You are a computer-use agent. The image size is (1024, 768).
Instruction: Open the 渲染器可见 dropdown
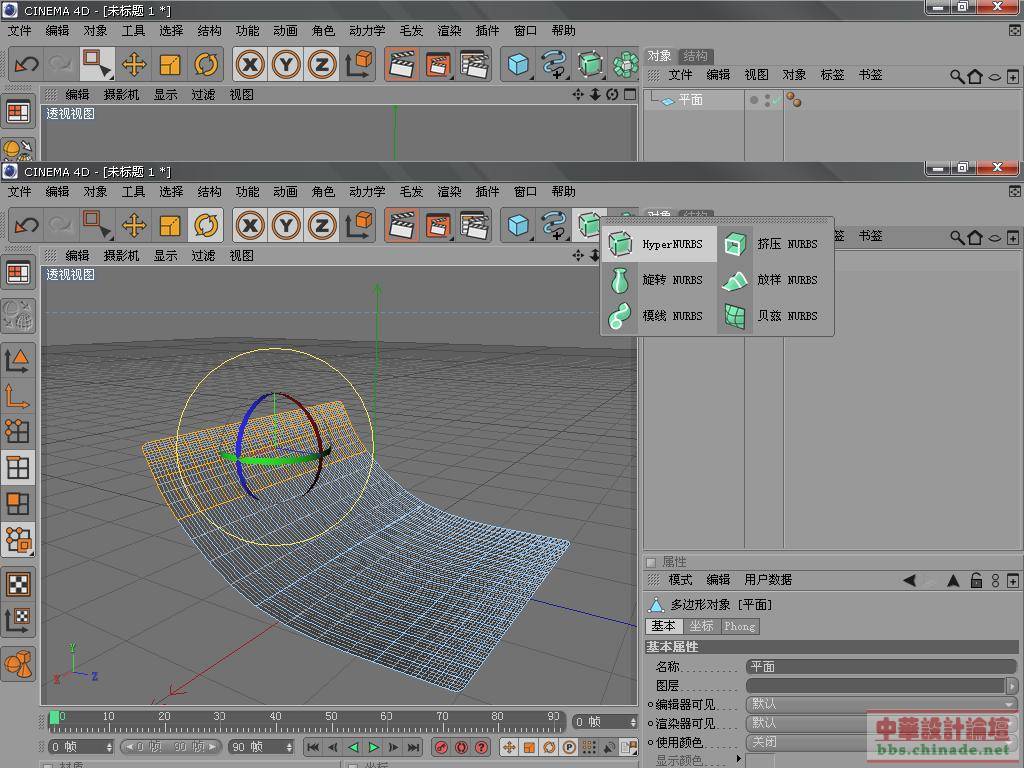[x=881, y=723]
